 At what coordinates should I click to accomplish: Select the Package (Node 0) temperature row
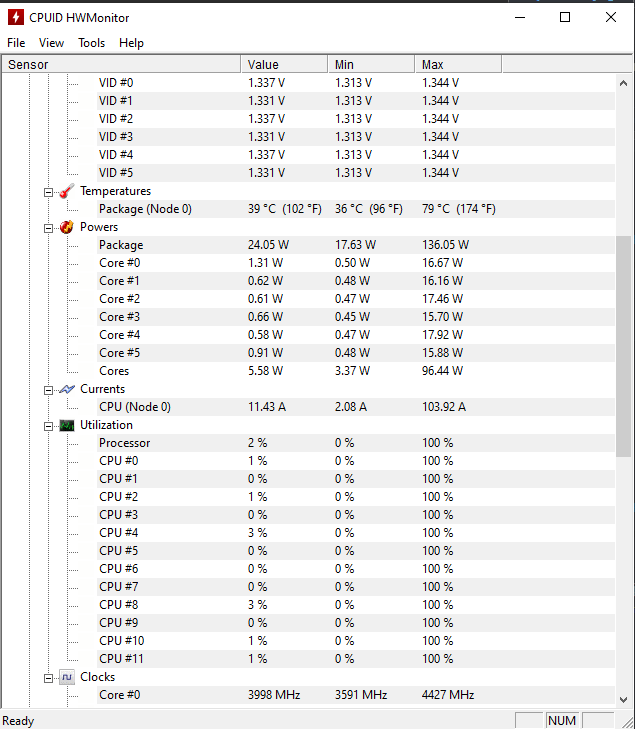[356, 209]
